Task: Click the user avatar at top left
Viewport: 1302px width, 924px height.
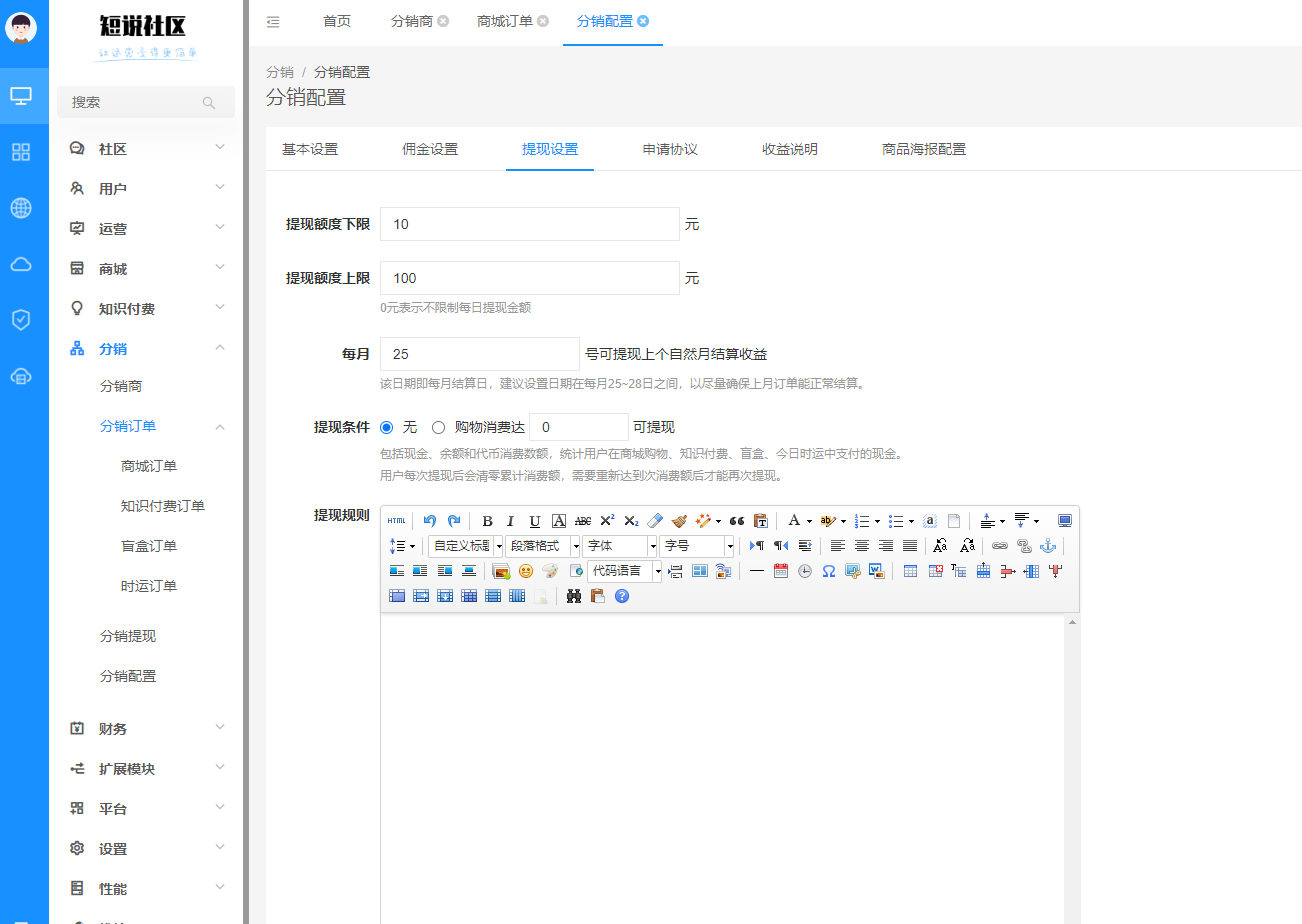Action: click(x=21, y=28)
